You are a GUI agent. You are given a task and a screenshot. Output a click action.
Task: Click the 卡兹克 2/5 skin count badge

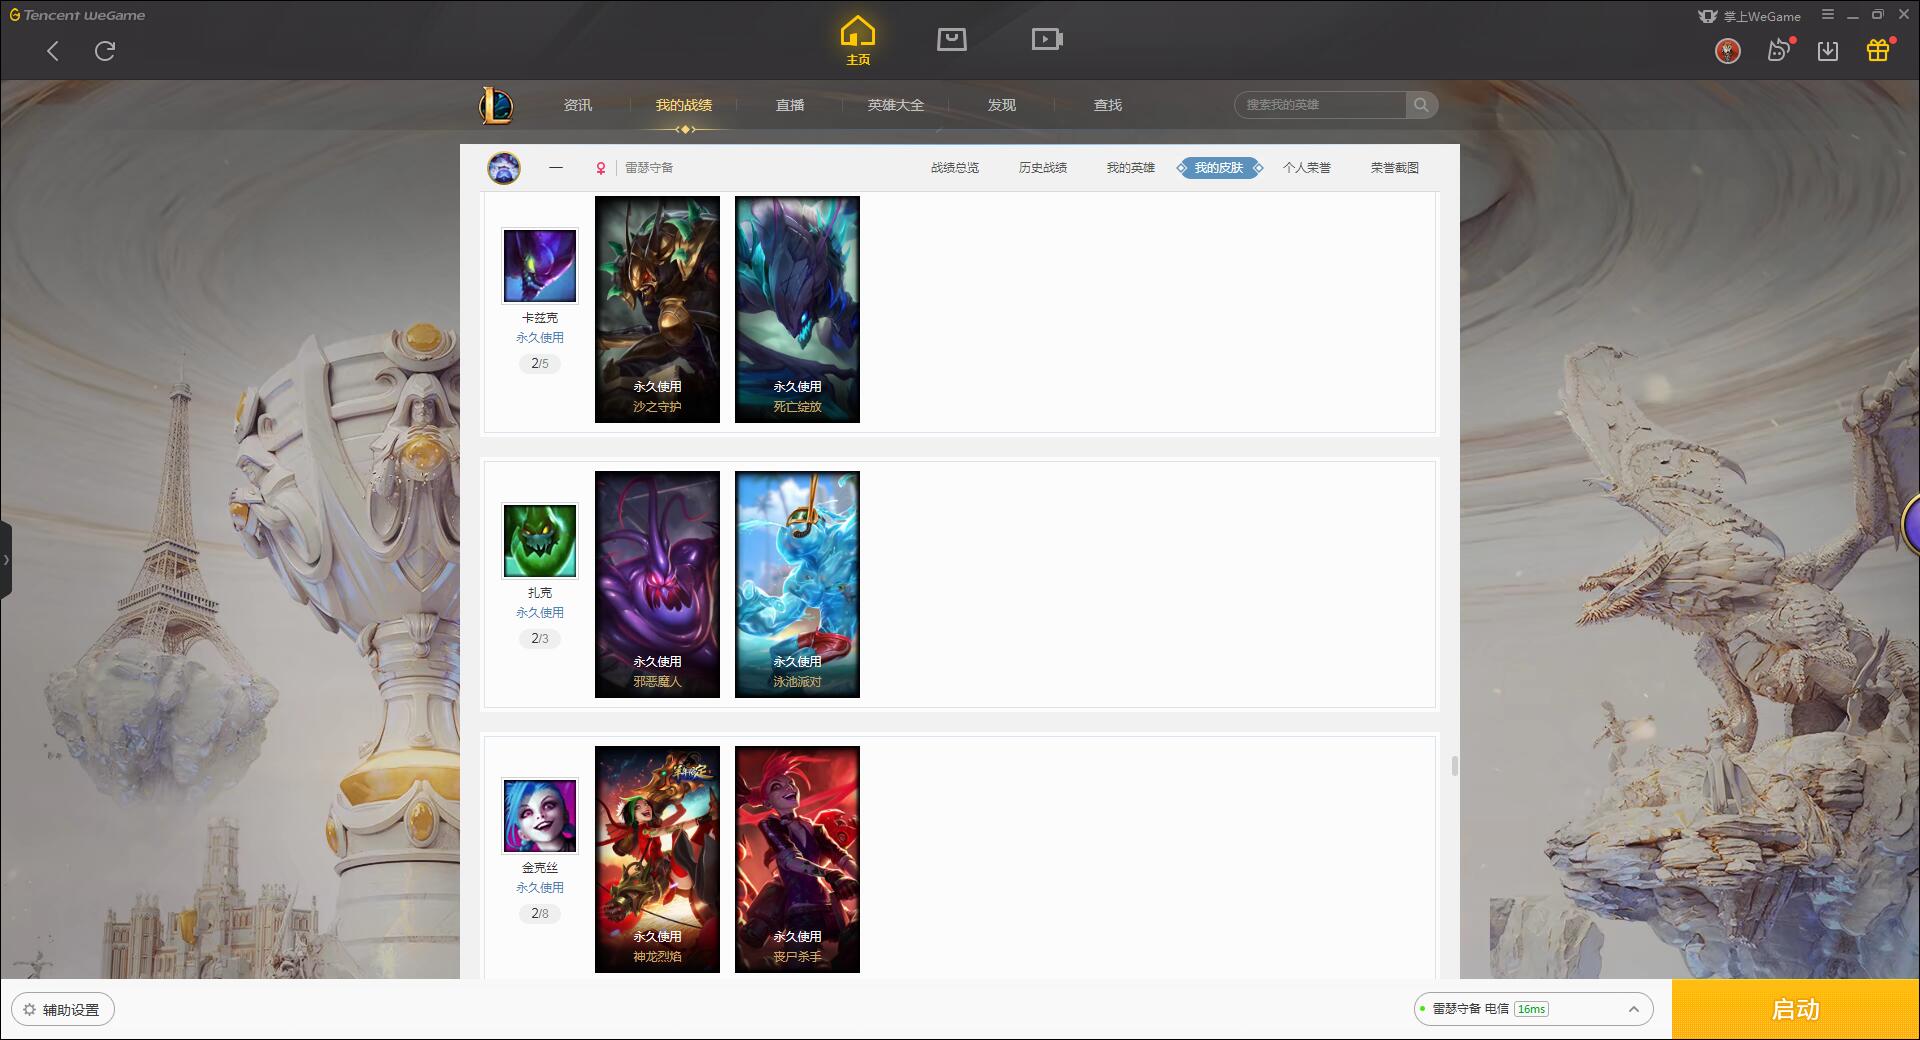pos(540,364)
